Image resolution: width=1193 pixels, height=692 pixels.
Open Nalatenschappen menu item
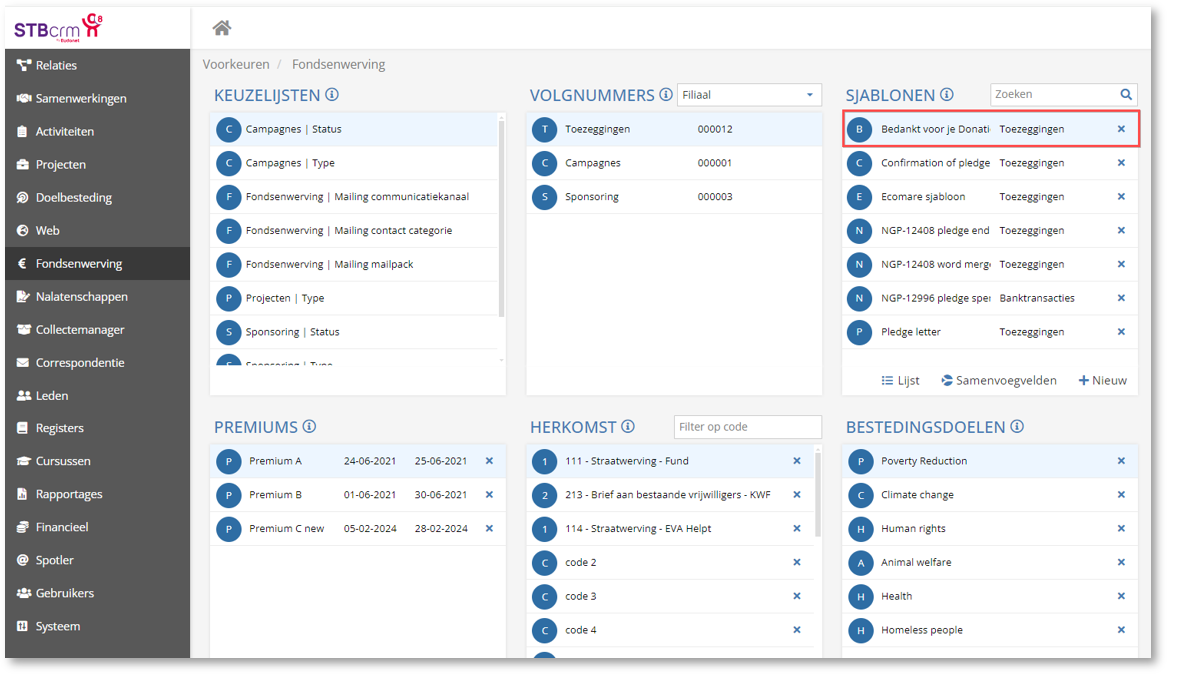click(97, 297)
